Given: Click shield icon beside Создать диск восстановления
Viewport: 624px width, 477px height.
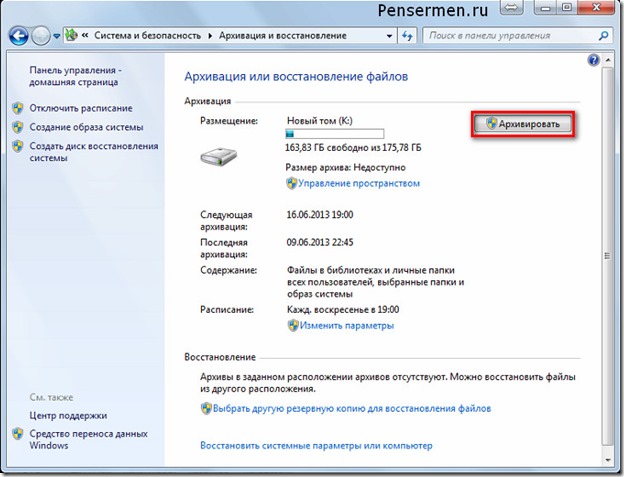Looking at the screenshot, I should click(x=18, y=146).
